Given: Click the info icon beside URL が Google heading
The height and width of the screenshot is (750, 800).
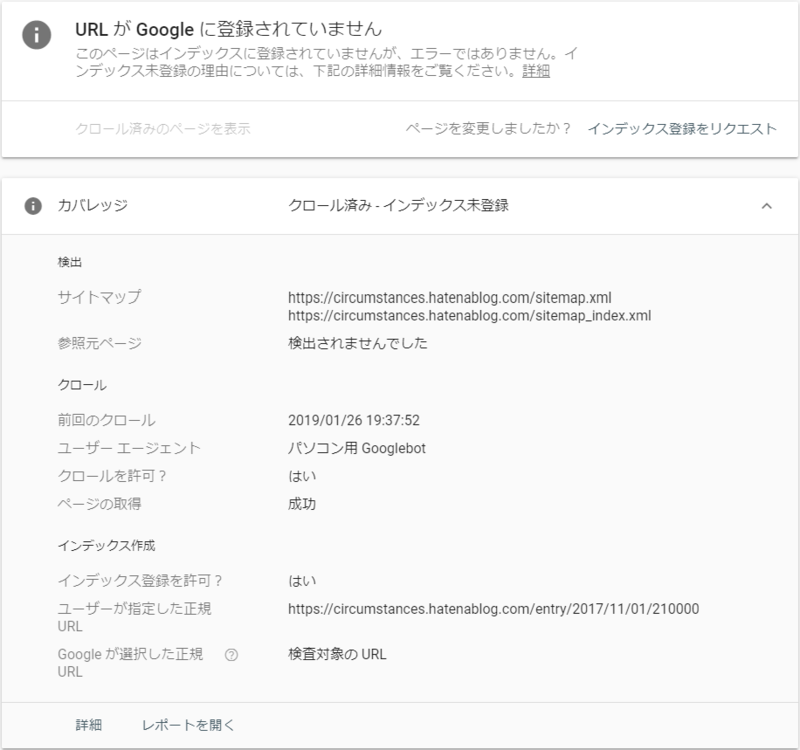Looking at the screenshot, I should (x=36, y=35).
